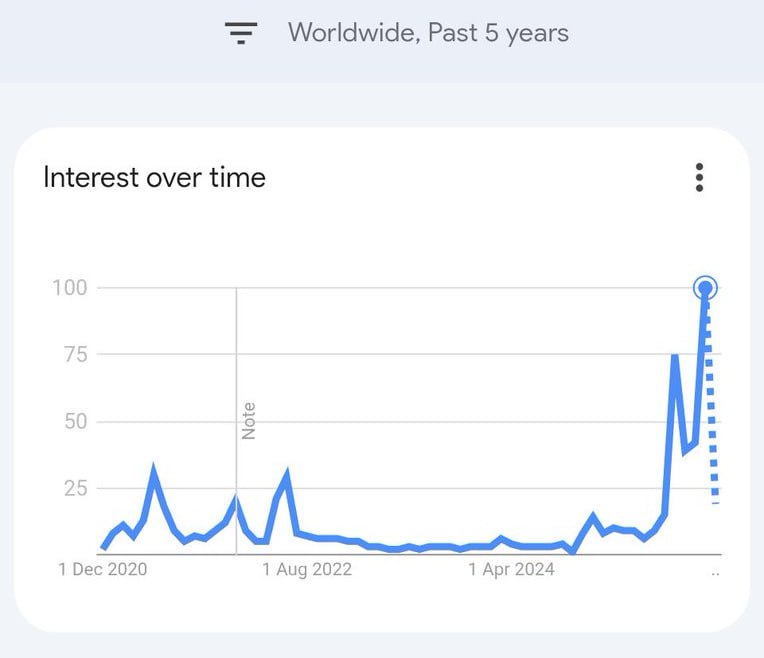The width and height of the screenshot is (764, 658).
Task: Click the 'Worldwide, Past 5 years' filter text
Action: [428, 33]
